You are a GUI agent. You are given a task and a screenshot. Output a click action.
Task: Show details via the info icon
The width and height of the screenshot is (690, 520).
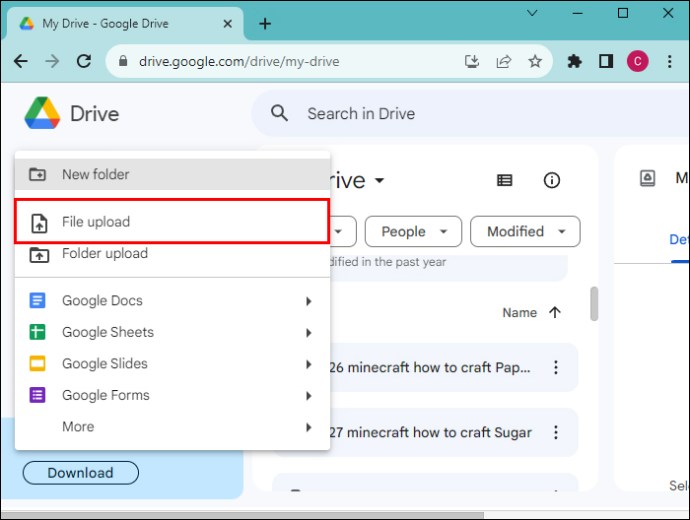pos(551,180)
